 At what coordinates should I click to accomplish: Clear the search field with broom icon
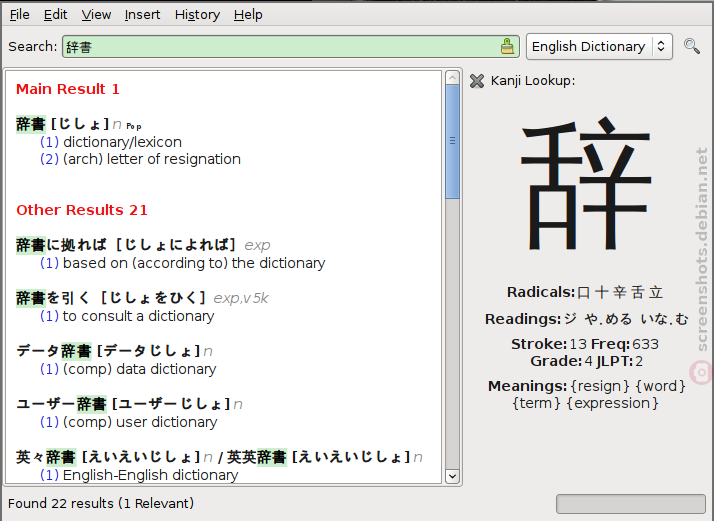[507, 46]
